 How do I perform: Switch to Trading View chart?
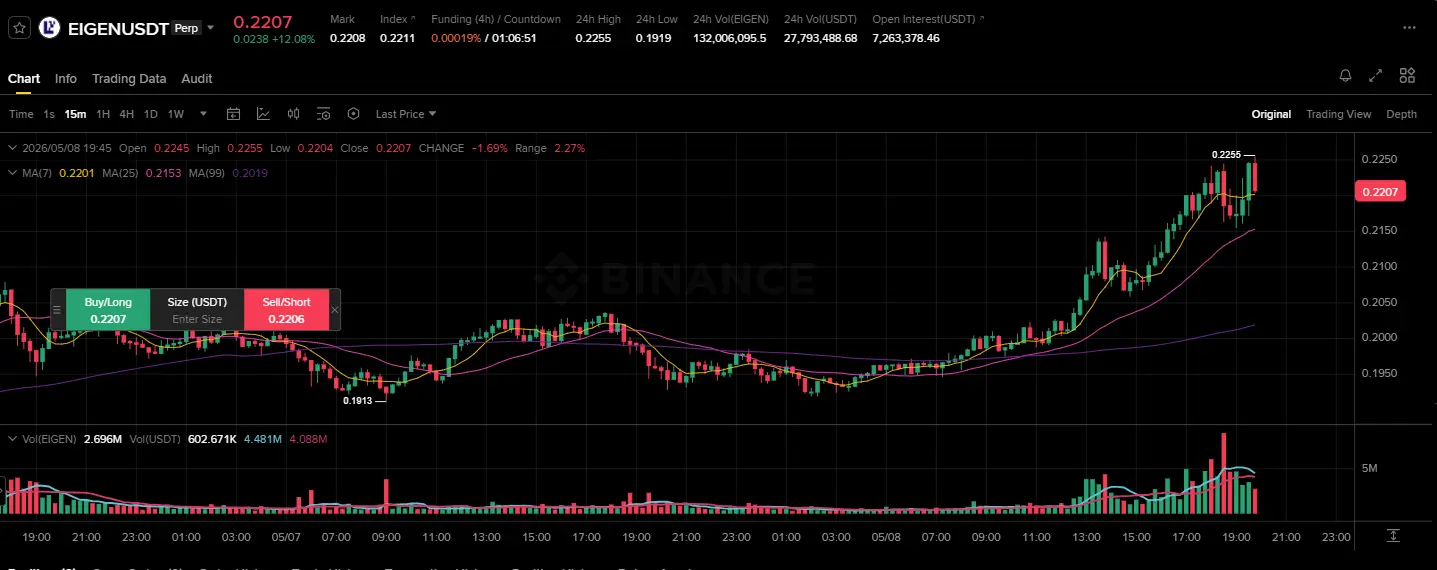coord(1338,114)
